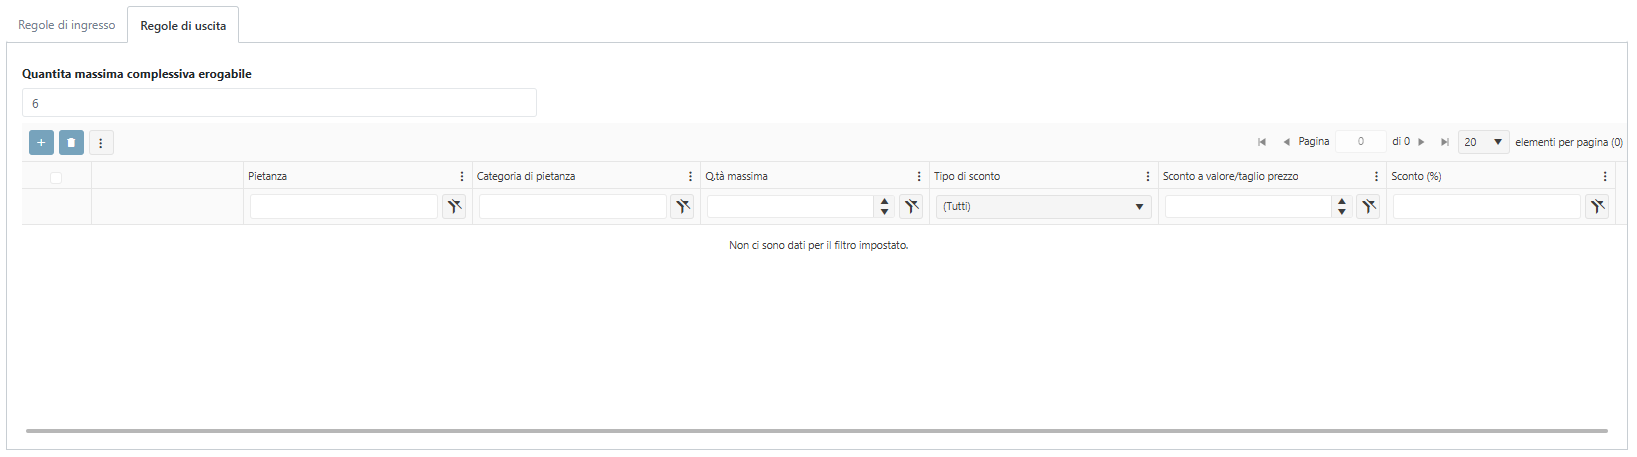1637x457 pixels.
Task: Clear the Sconto a valore/taglio prezzo filter
Action: [x=1368, y=207]
